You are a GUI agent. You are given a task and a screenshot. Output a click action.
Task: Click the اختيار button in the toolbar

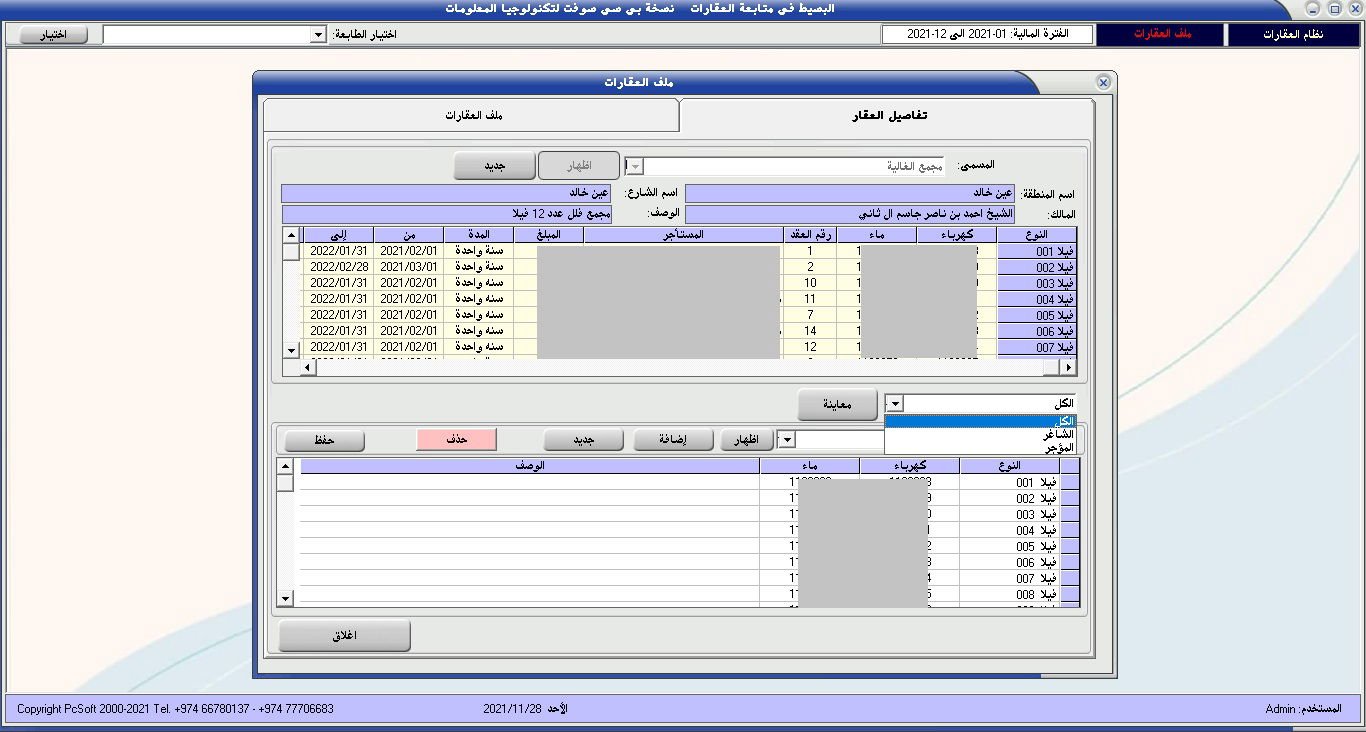(51, 34)
